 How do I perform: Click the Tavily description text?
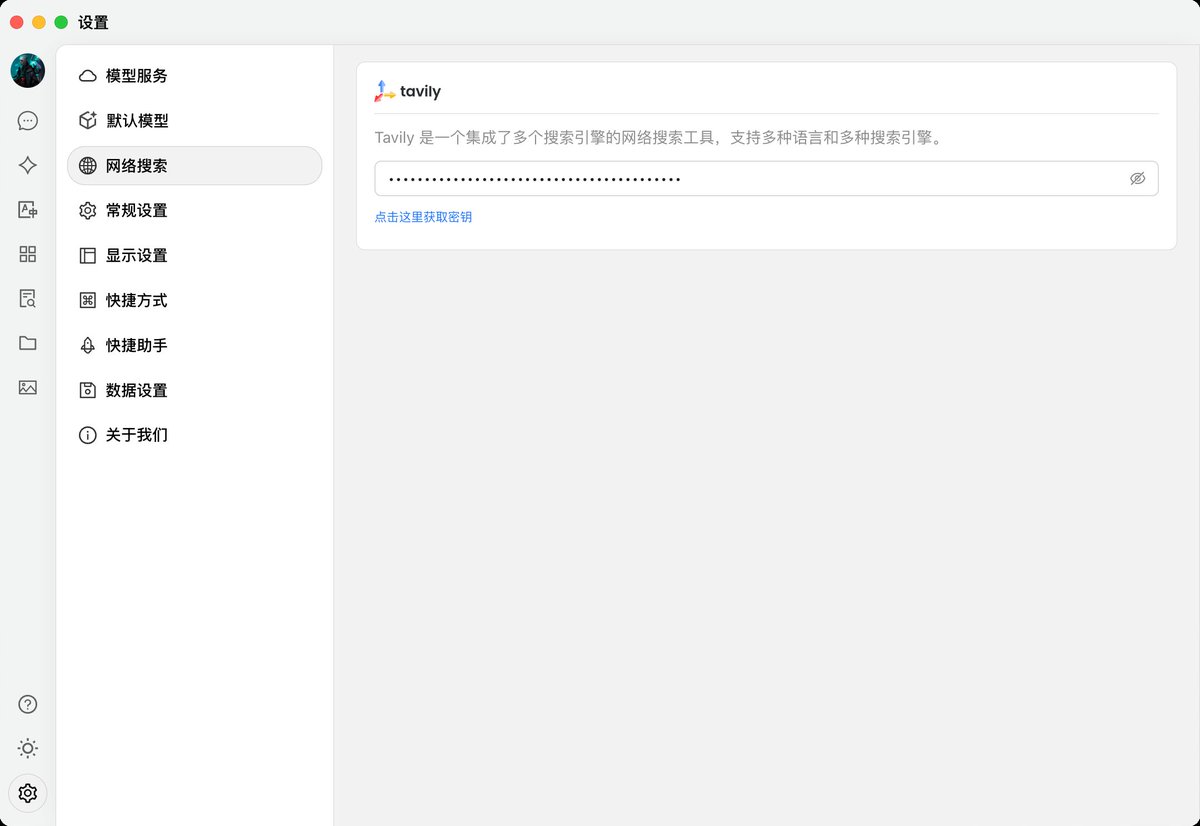[659, 138]
